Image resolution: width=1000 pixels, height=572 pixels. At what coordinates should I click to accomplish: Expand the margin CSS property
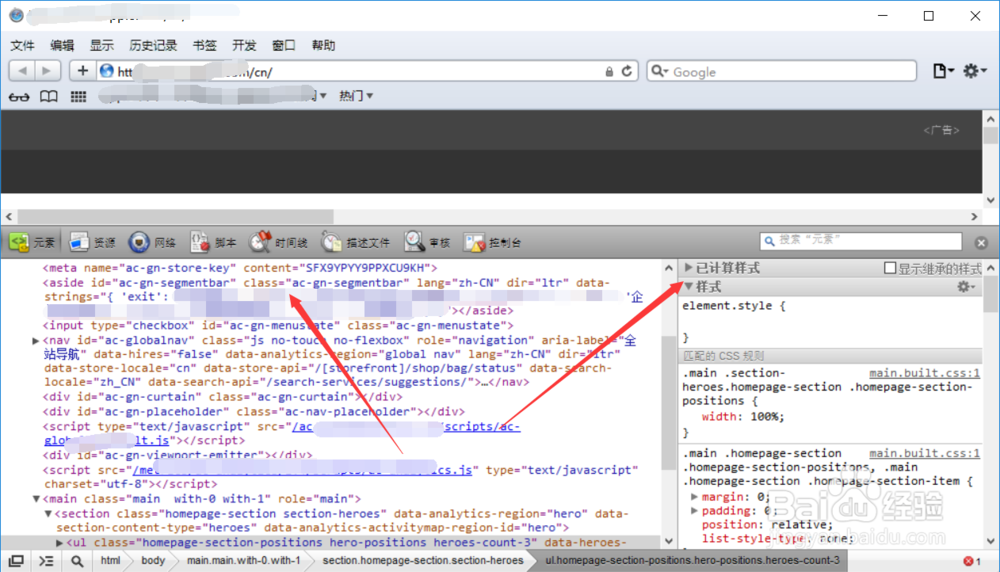click(694, 496)
